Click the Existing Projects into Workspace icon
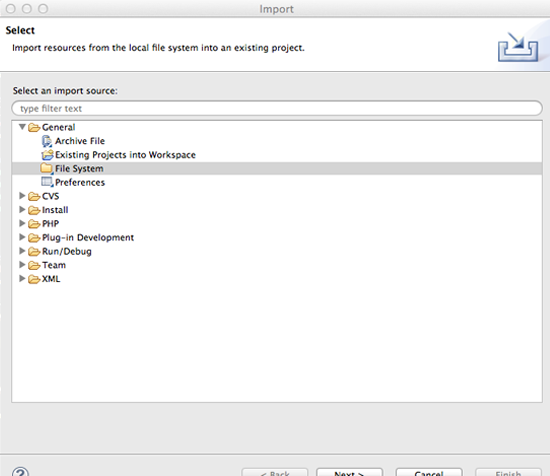Image resolution: width=550 pixels, height=476 pixels. click(x=47, y=155)
